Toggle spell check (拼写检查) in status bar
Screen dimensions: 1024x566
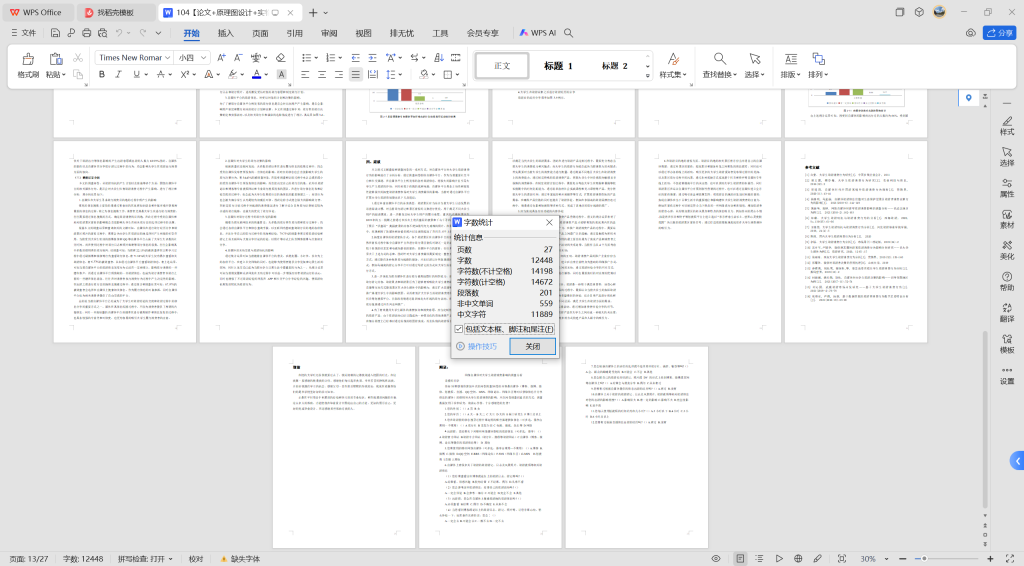[145, 559]
